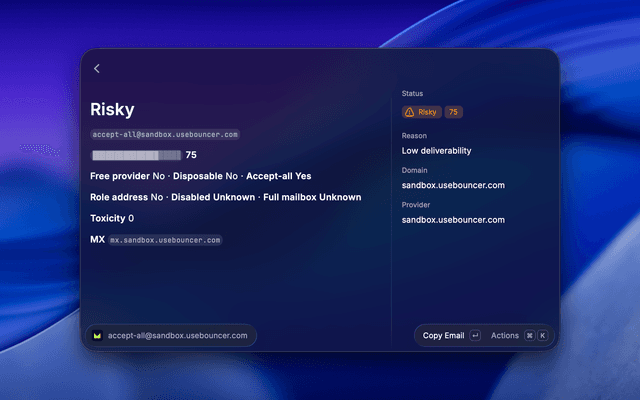
Task: Click the Enter key icon beside Copy Email
Action: [475, 336]
